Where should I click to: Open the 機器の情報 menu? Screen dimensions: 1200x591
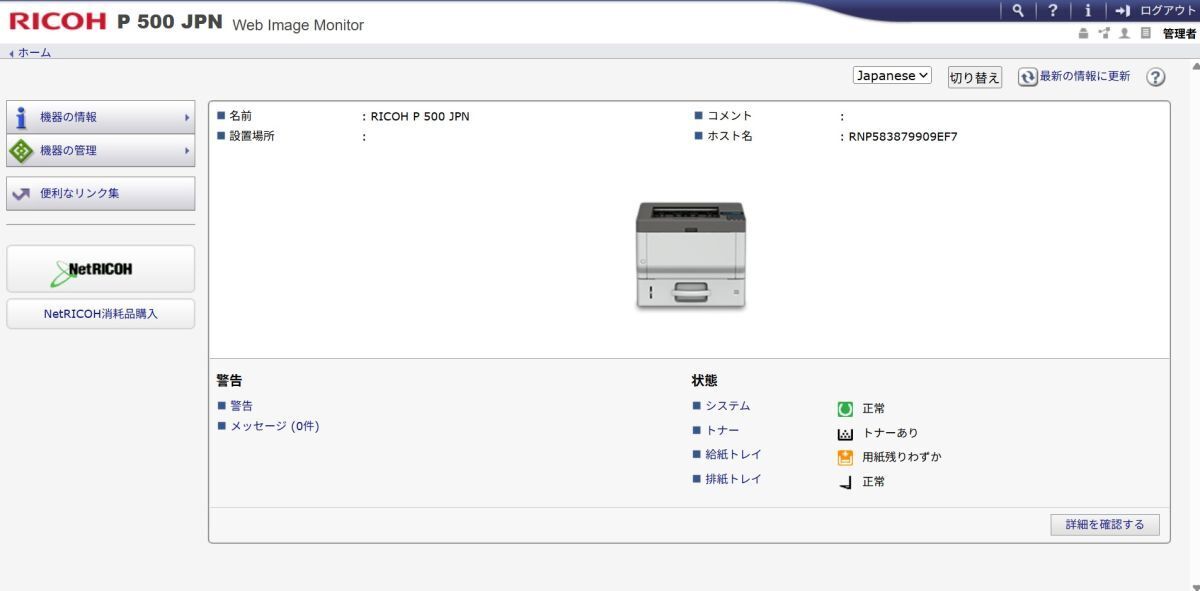pyautogui.click(x=101, y=117)
